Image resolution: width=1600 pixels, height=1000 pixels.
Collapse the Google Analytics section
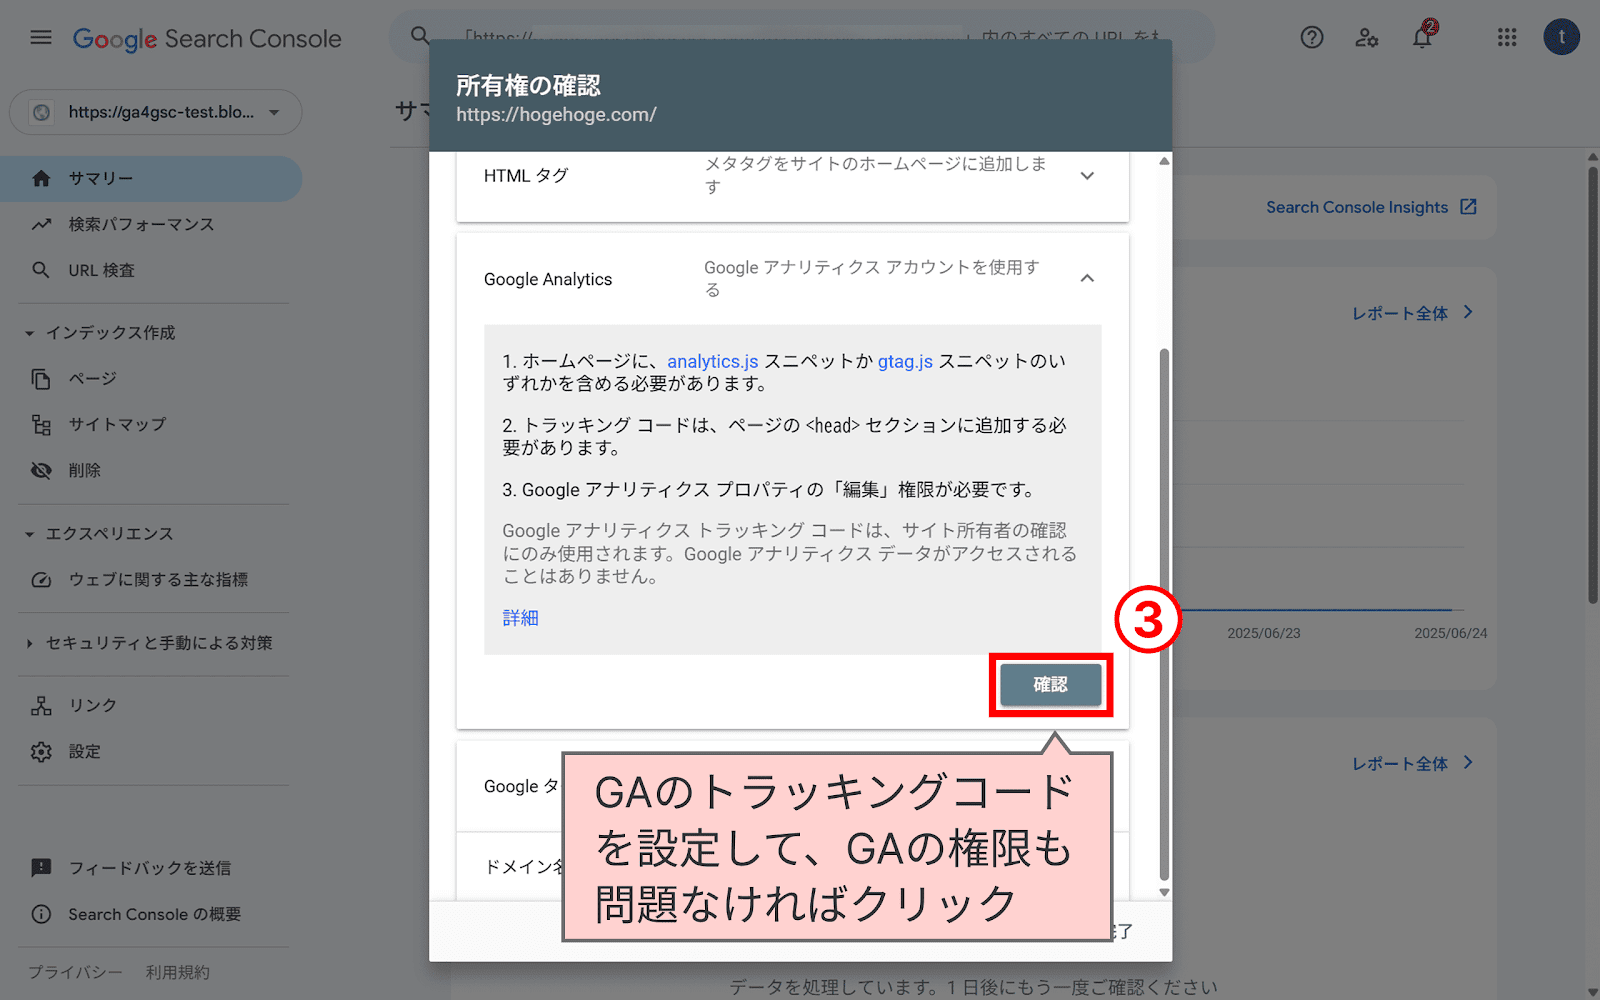tap(1087, 279)
